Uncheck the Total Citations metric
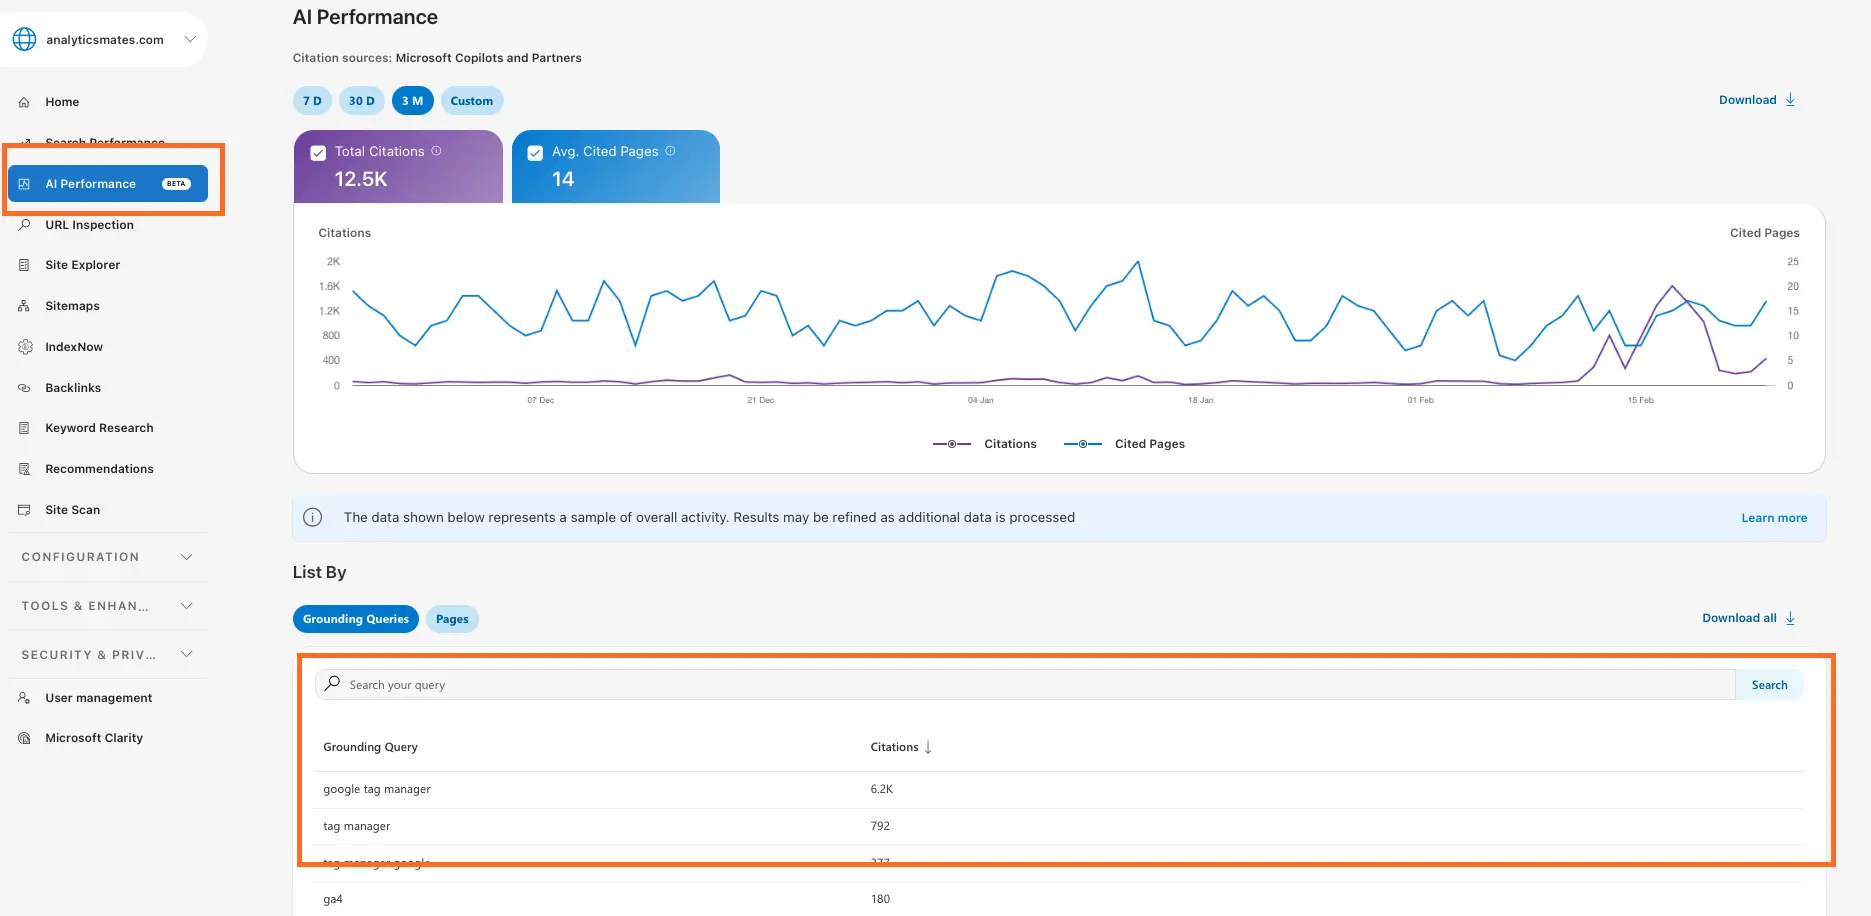 click(x=318, y=151)
